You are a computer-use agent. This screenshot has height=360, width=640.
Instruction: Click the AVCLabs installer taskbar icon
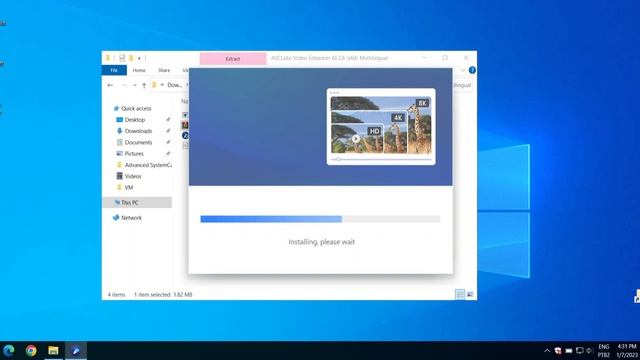tap(76, 350)
